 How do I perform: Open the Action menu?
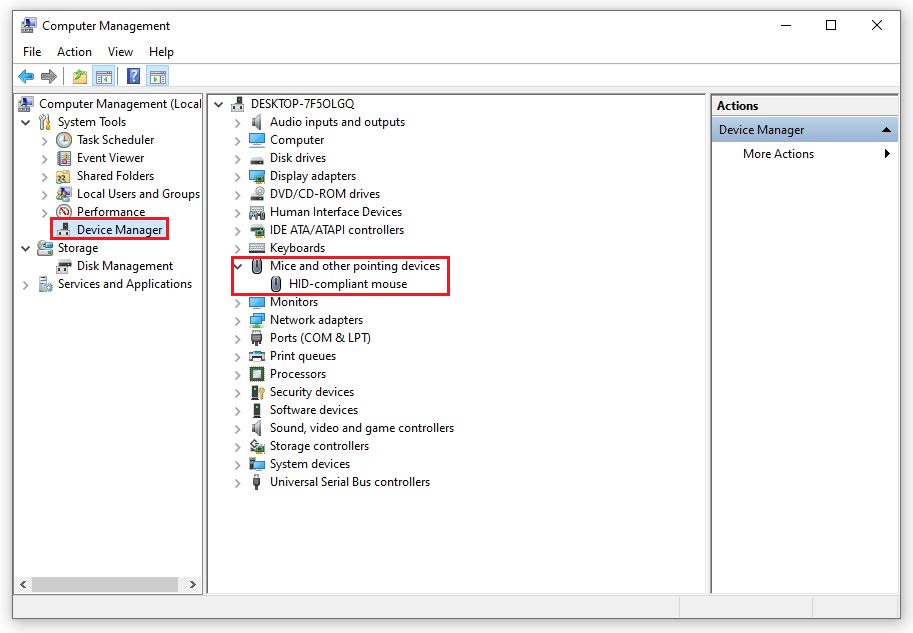click(74, 51)
